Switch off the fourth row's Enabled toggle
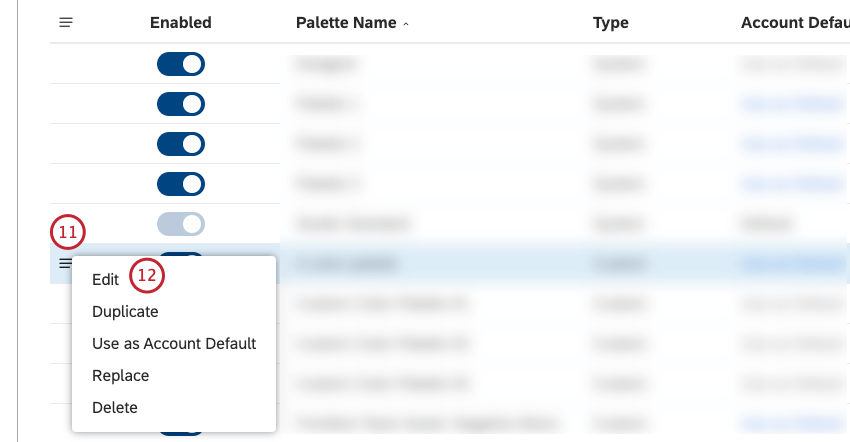The height and width of the screenshot is (442, 850). click(x=181, y=184)
